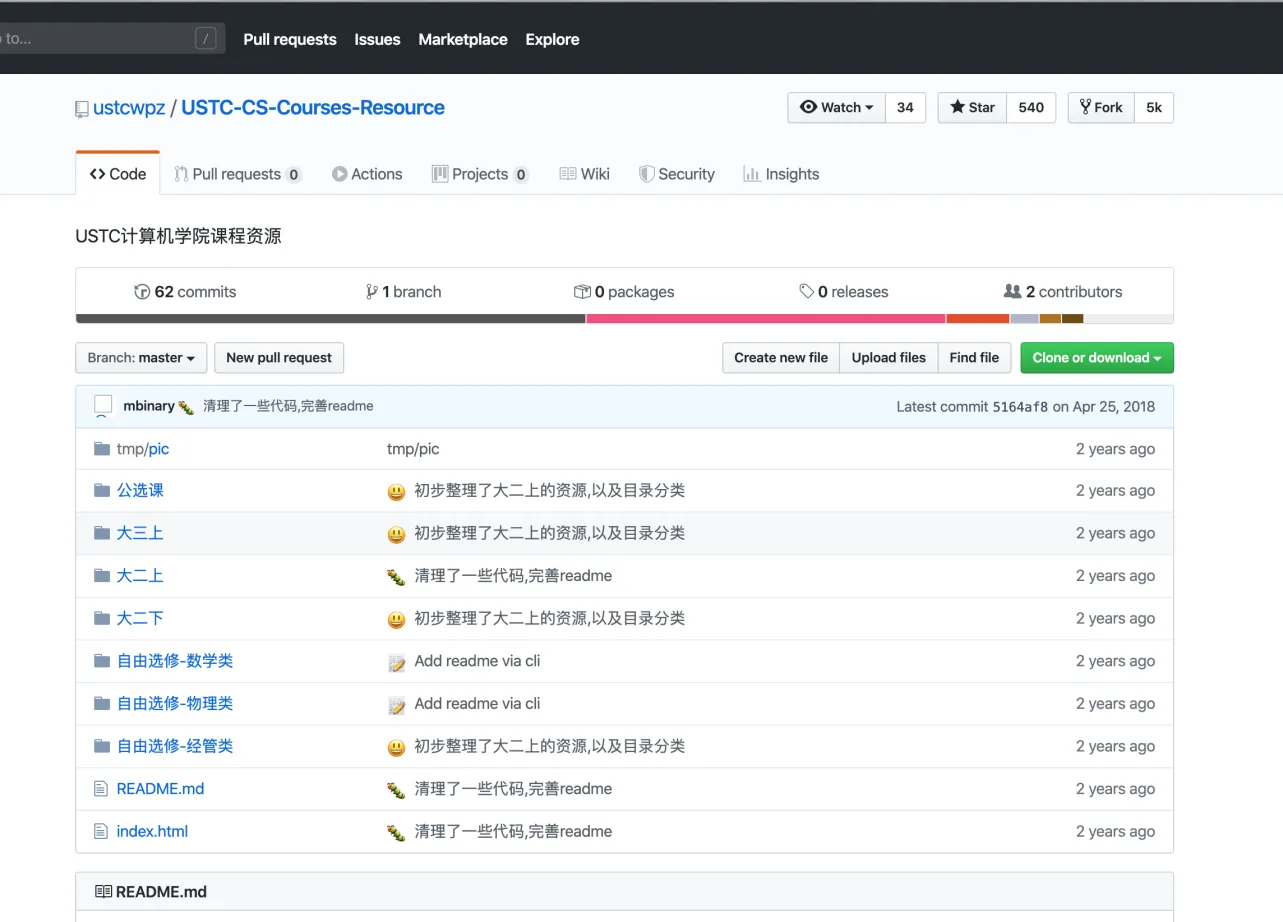Open the README.md file link
This screenshot has height=922, width=1283.
[160, 789]
